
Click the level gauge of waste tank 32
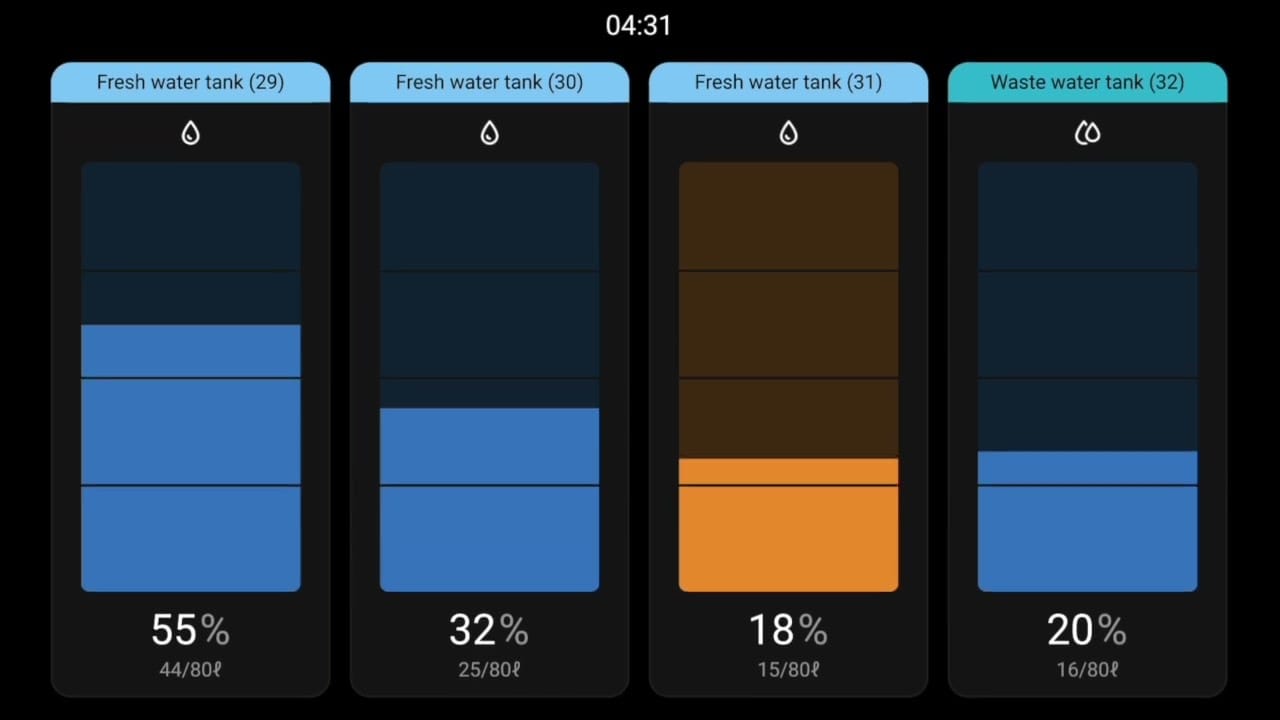click(x=1087, y=377)
